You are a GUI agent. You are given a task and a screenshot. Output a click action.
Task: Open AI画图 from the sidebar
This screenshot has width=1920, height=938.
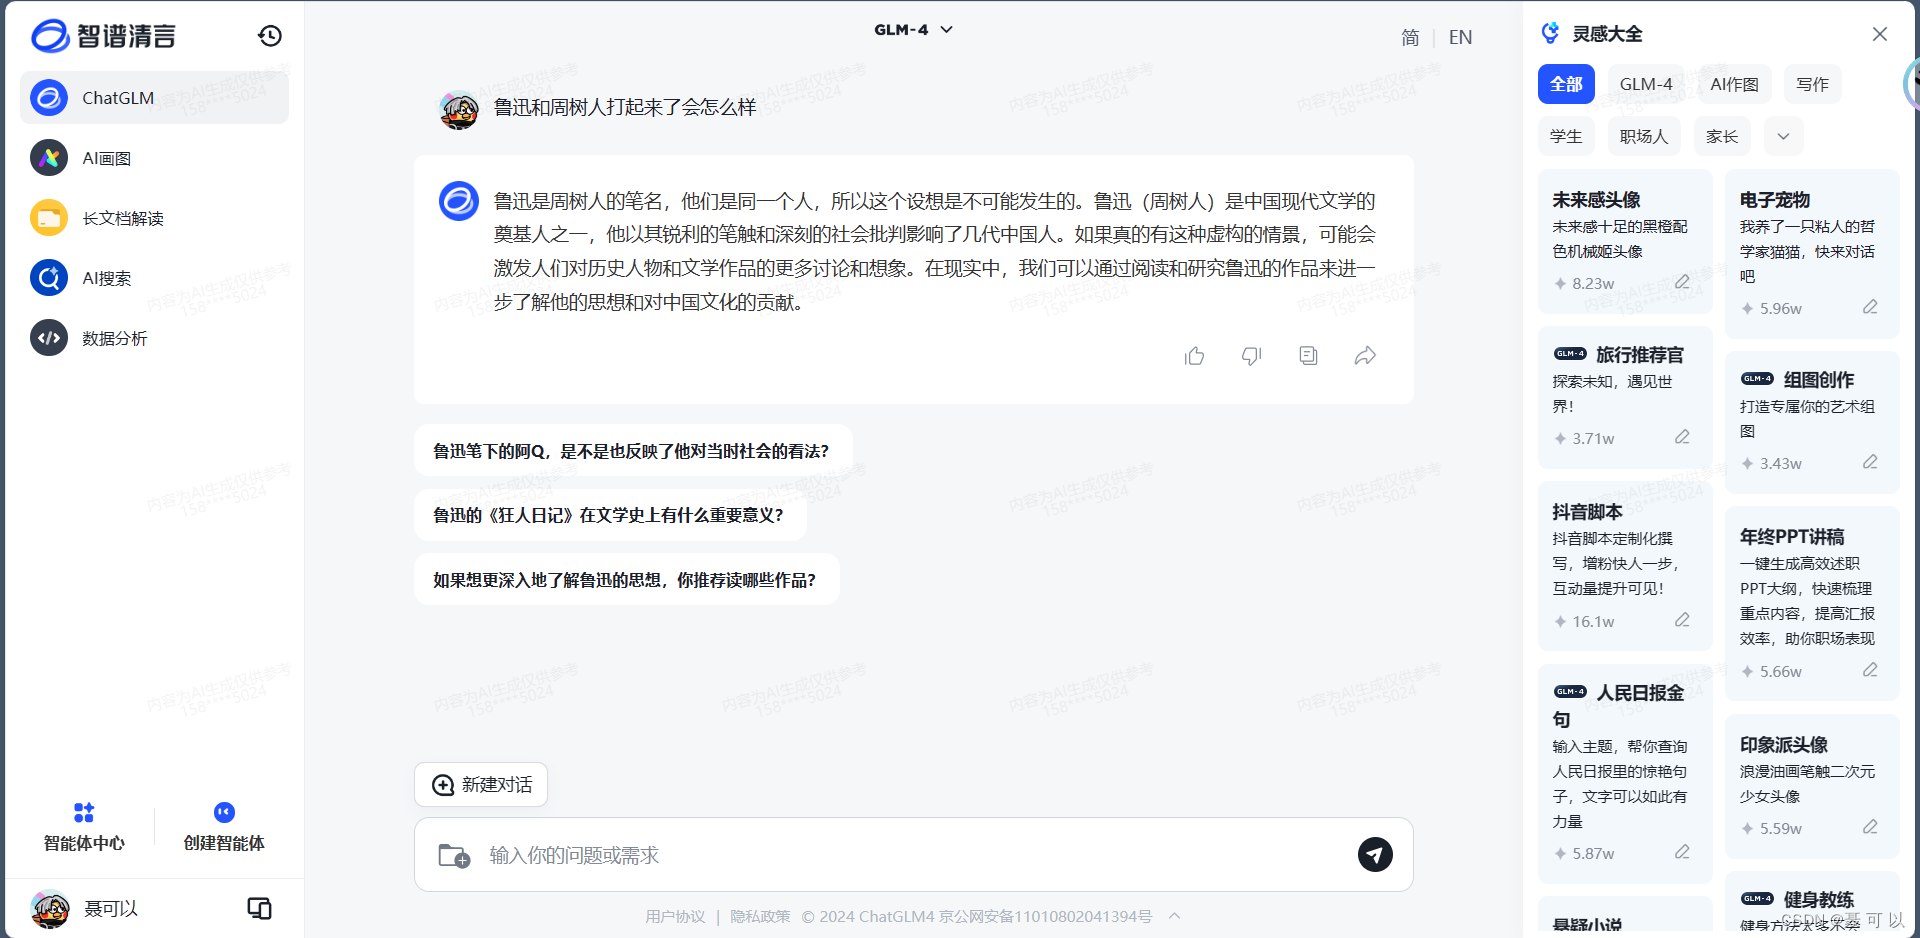coord(154,158)
